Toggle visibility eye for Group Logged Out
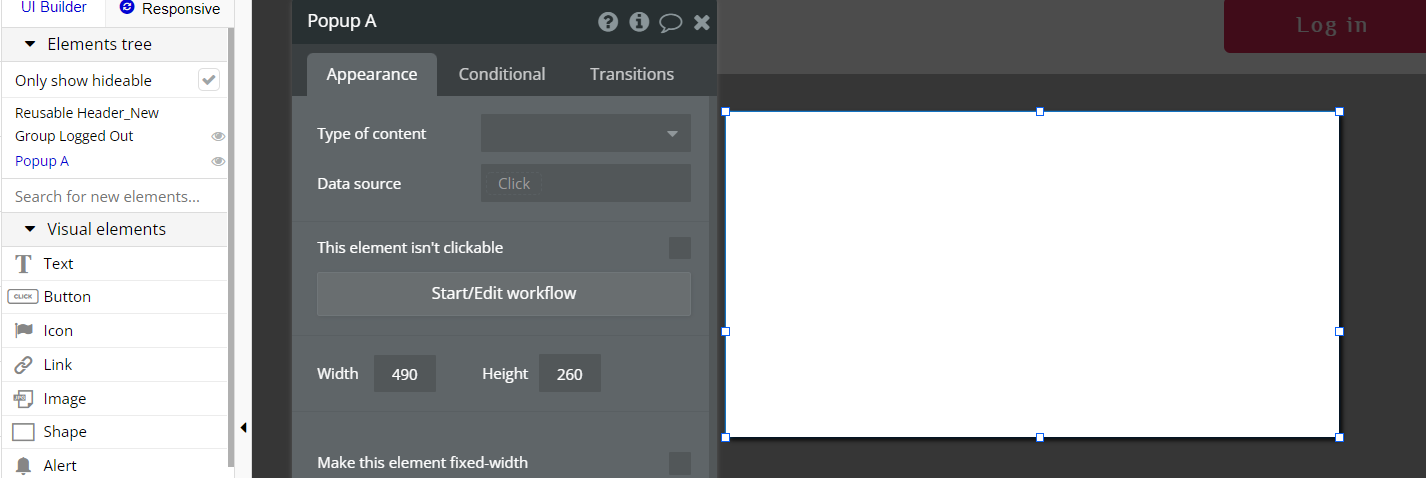The width and height of the screenshot is (1426, 478). pos(218,136)
